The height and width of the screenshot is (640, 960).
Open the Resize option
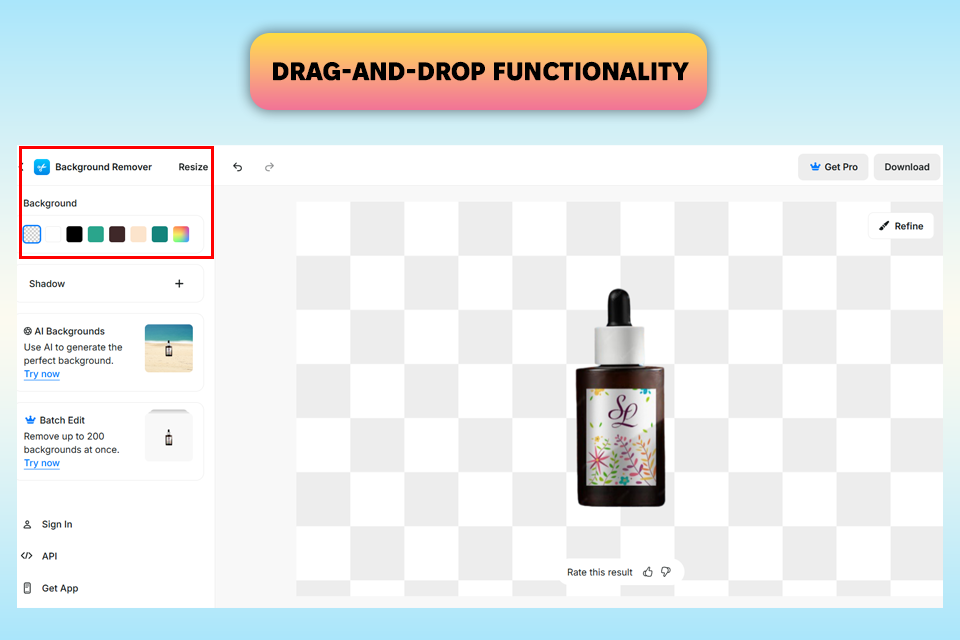[193, 167]
